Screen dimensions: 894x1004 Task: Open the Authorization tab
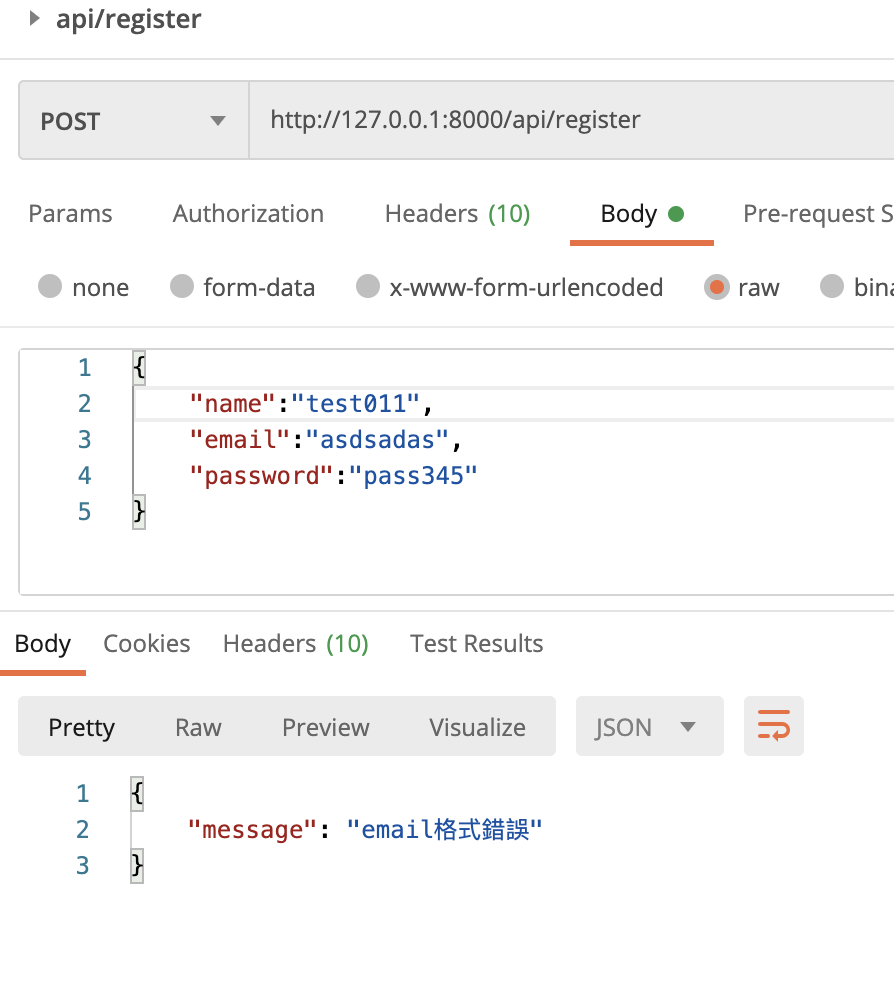pos(248,214)
